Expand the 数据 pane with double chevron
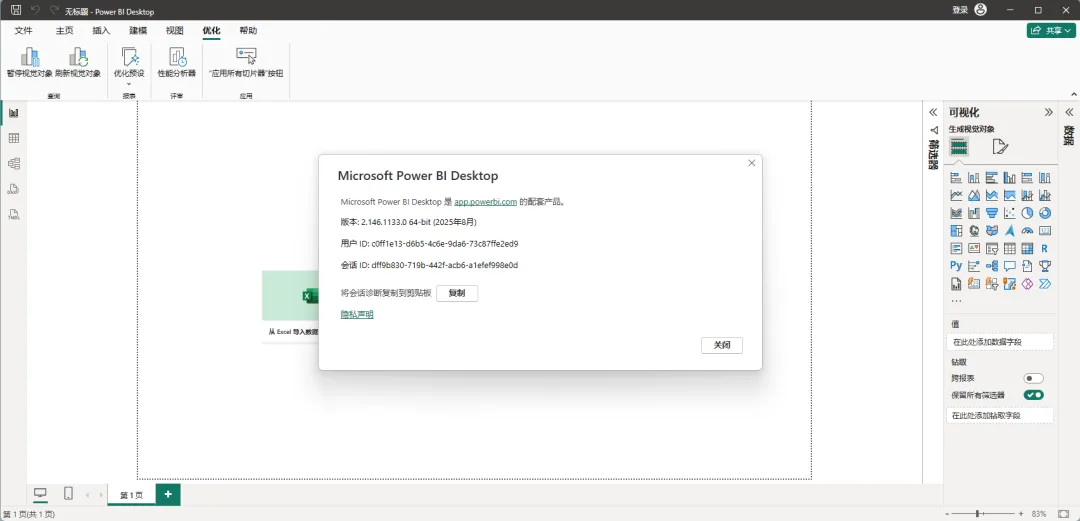Screen dimensions: 1080x521 [1069, 112]
